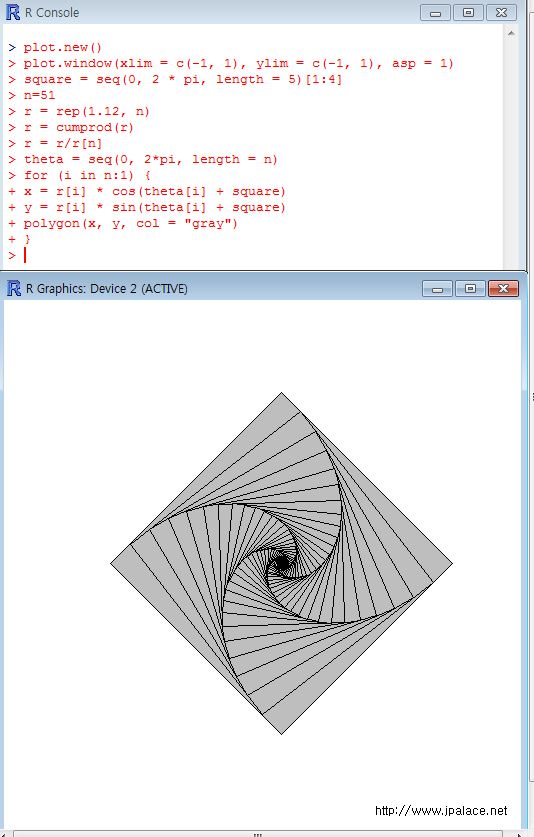
Task: Click the R Console scrollbar up arrow
Action: (x=511, y=34)
